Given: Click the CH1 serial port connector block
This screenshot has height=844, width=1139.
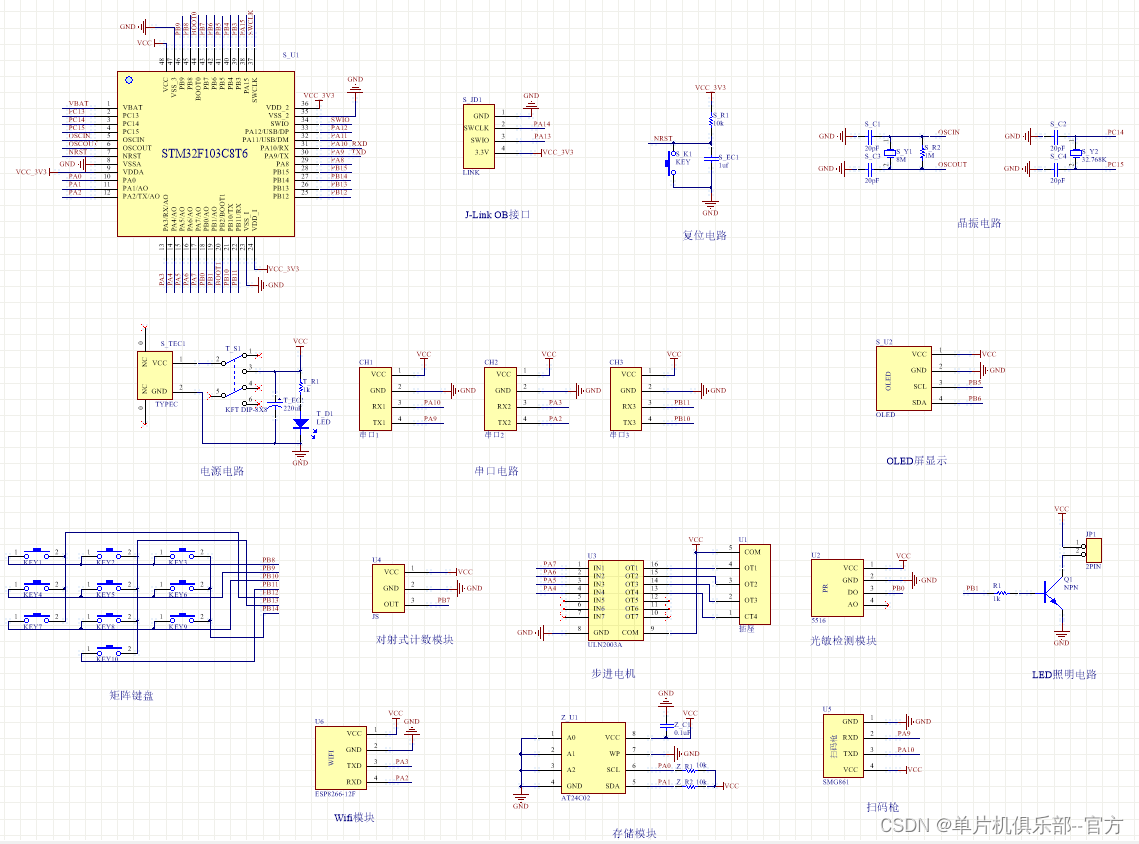Looking at the screenshot, I should point(376,399).
